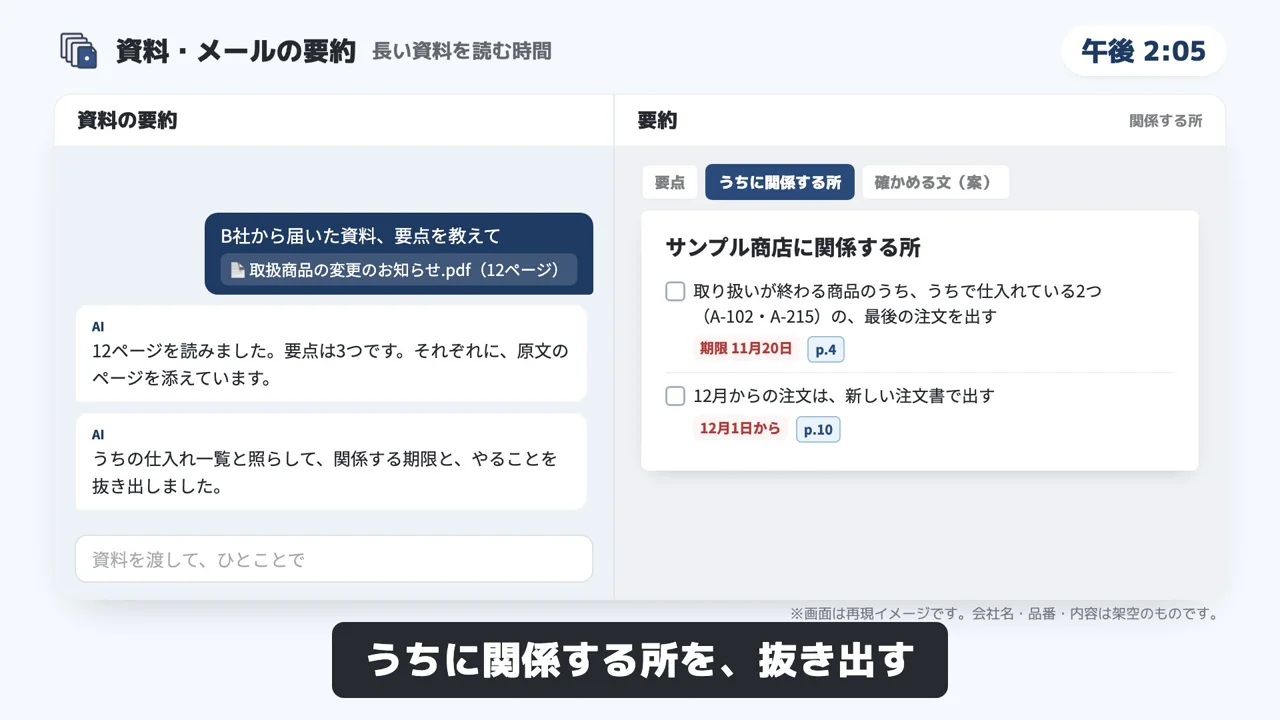Click the 資料・メールの要約 page title

[236, 51]
